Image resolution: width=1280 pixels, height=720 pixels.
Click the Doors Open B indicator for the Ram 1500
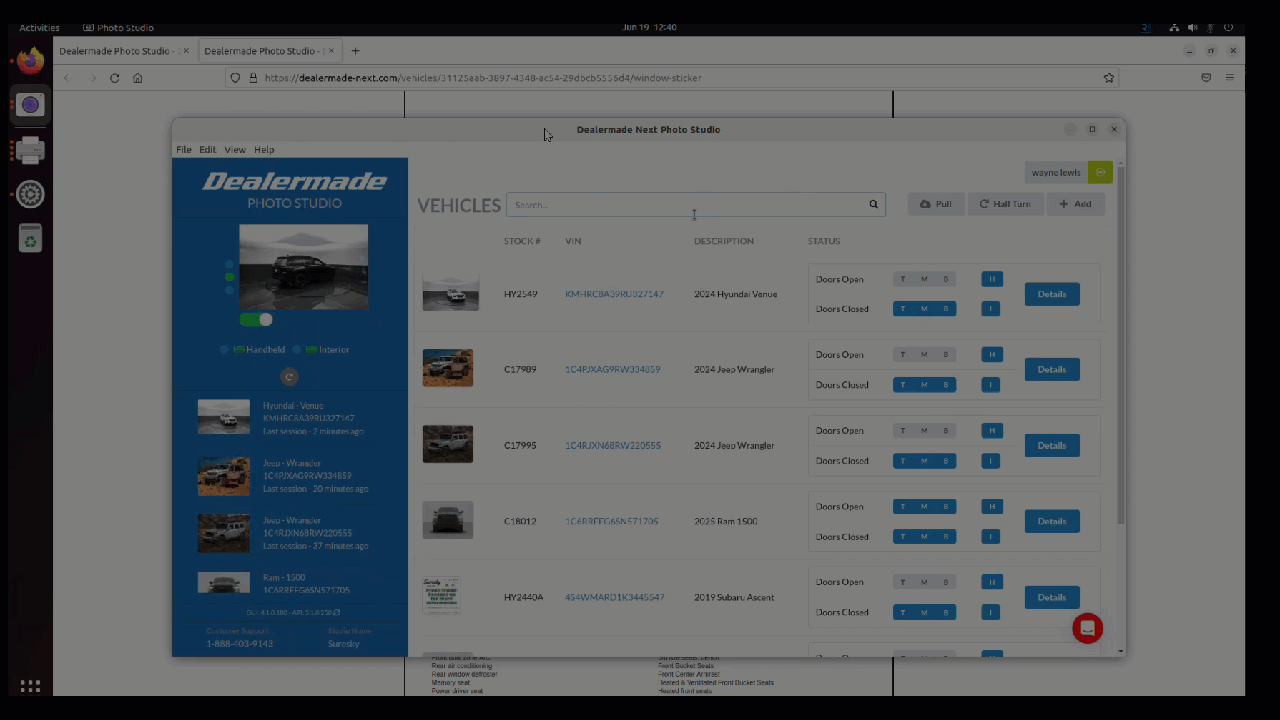(946, 506)
